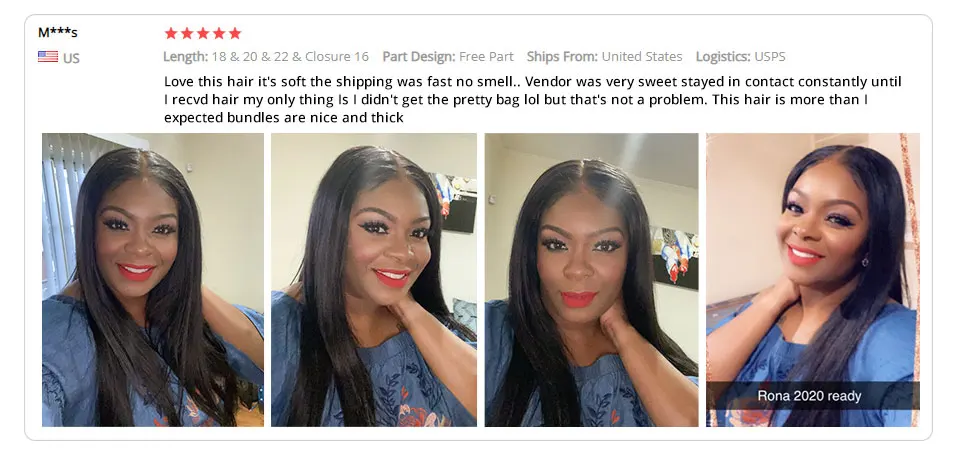
Task: Click the Ships From label
Action: click(562, 57)
